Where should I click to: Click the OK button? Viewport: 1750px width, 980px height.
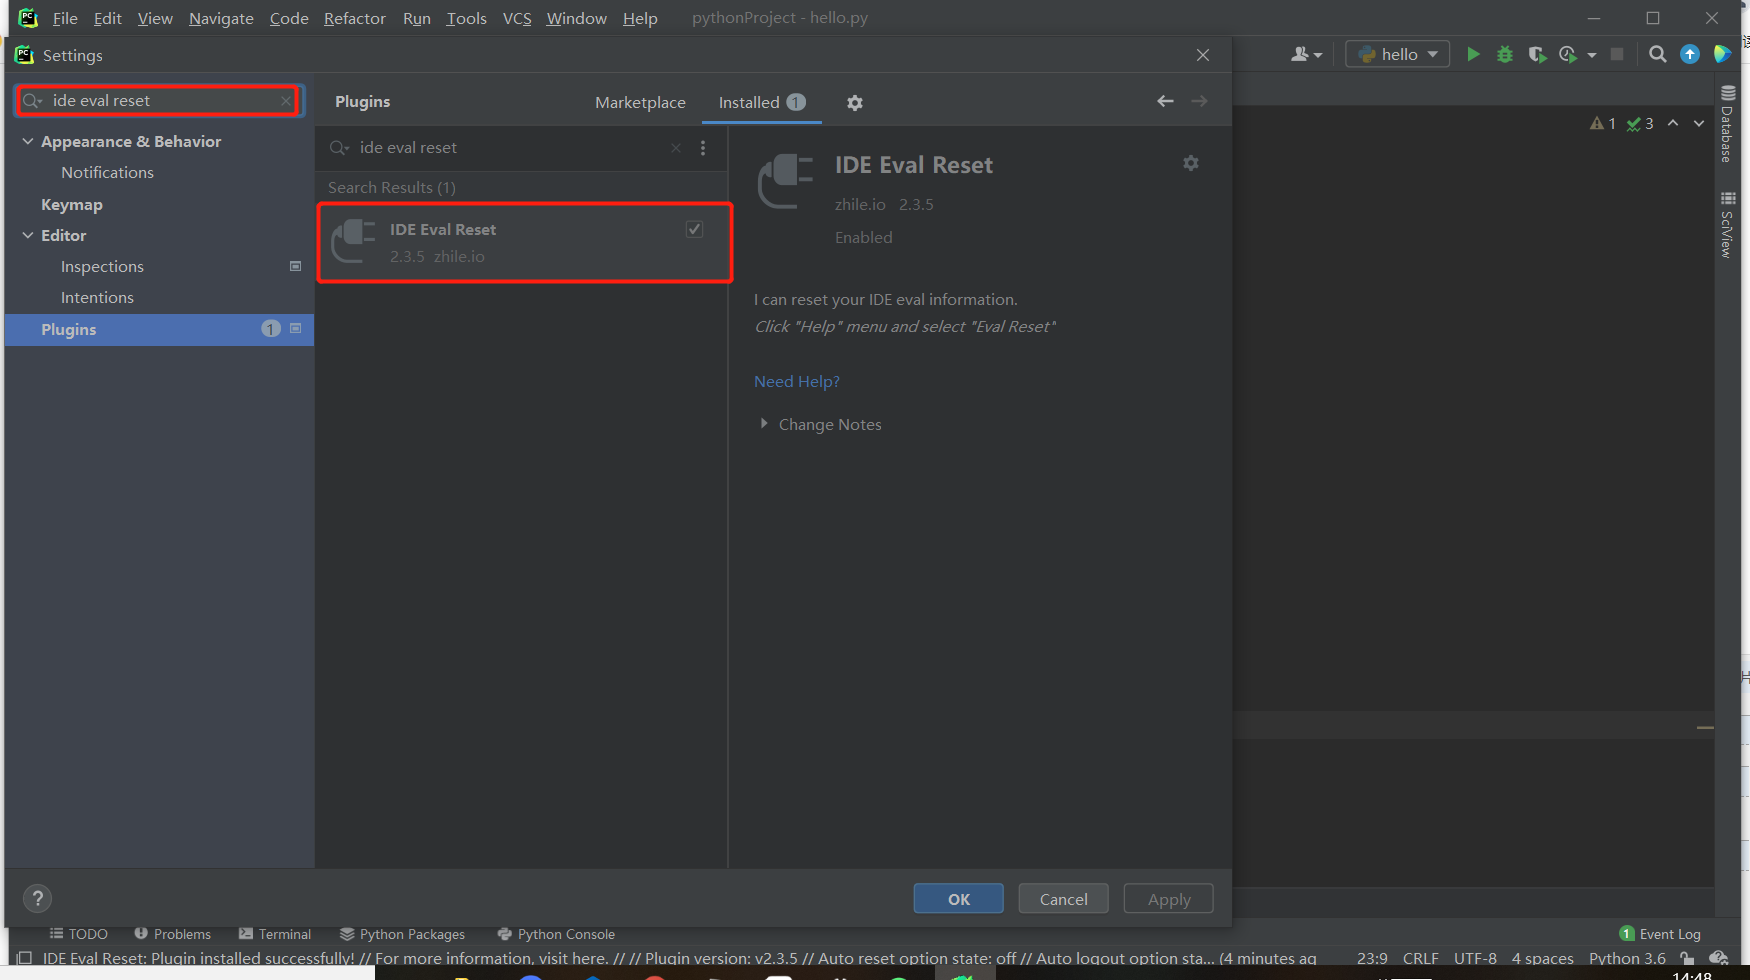coord(958,898)
